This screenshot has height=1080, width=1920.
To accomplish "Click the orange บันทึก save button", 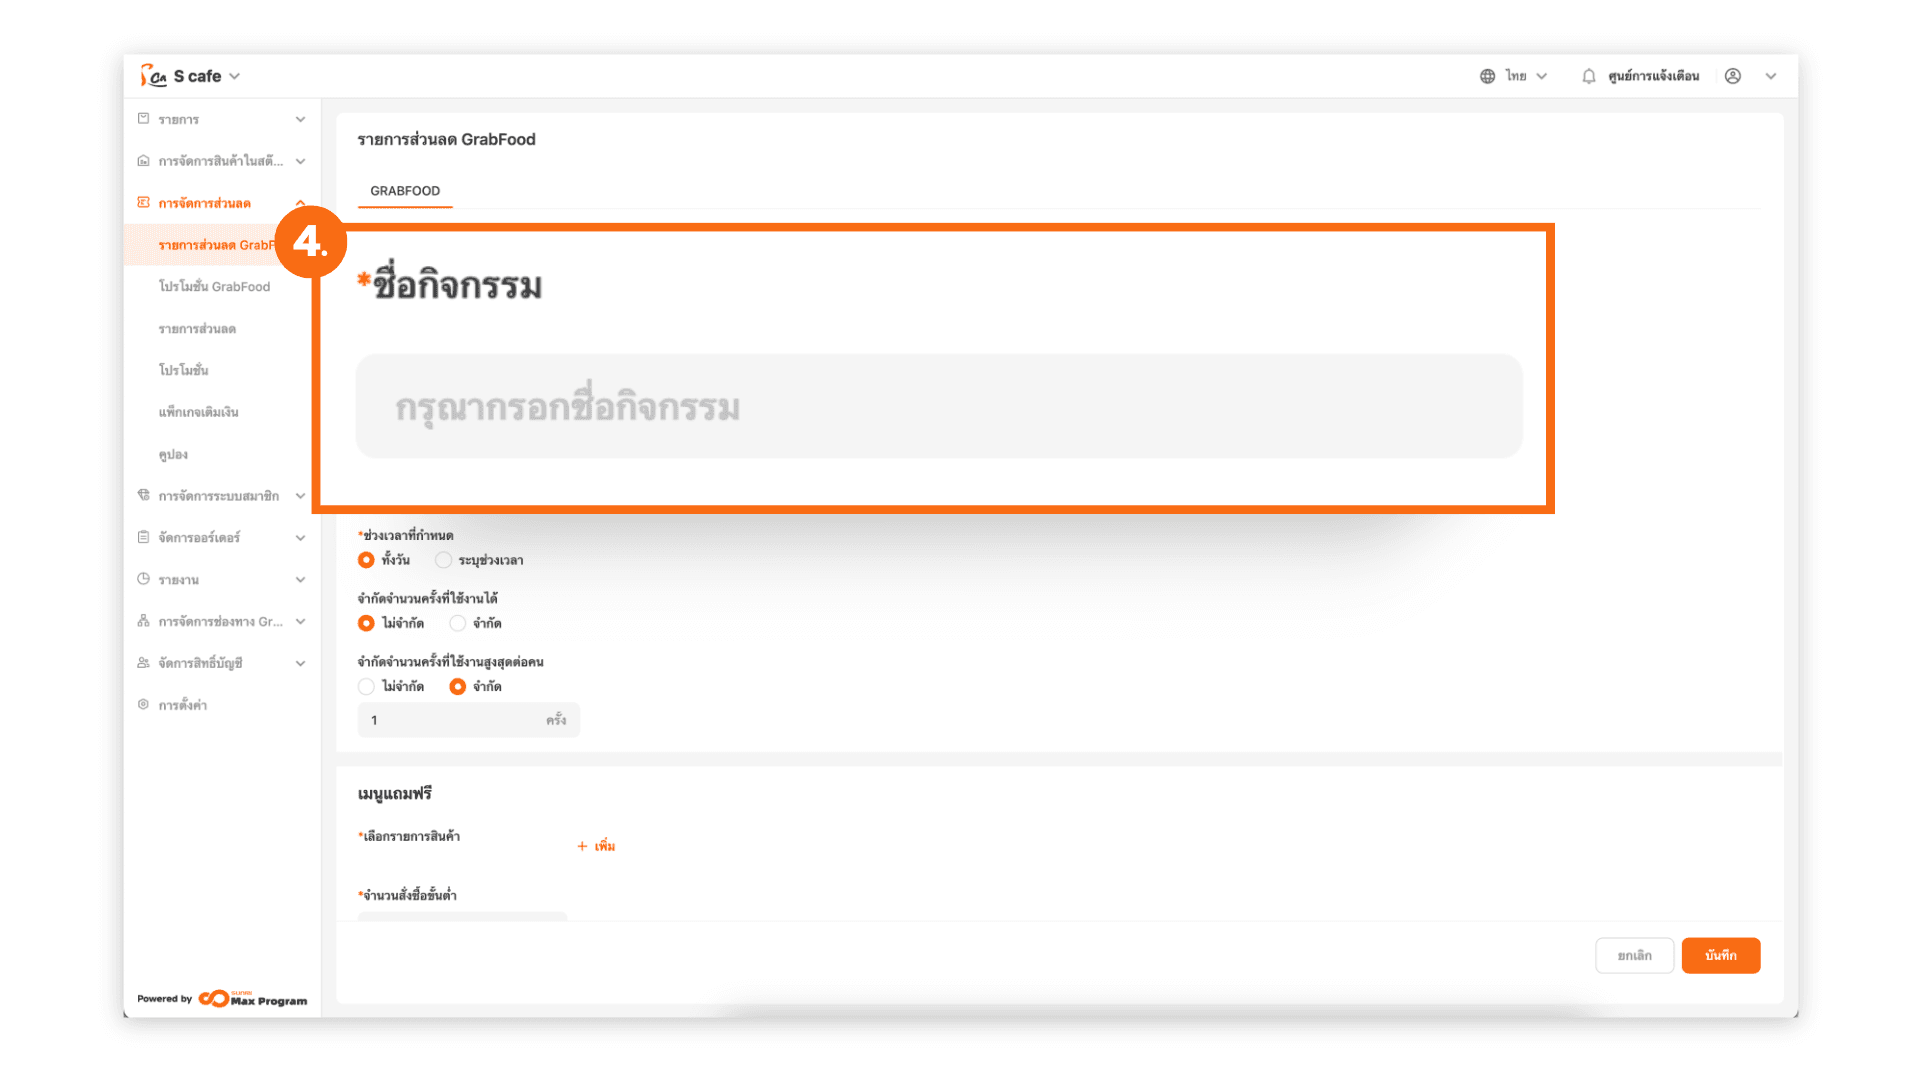I will pos(1720,955).
